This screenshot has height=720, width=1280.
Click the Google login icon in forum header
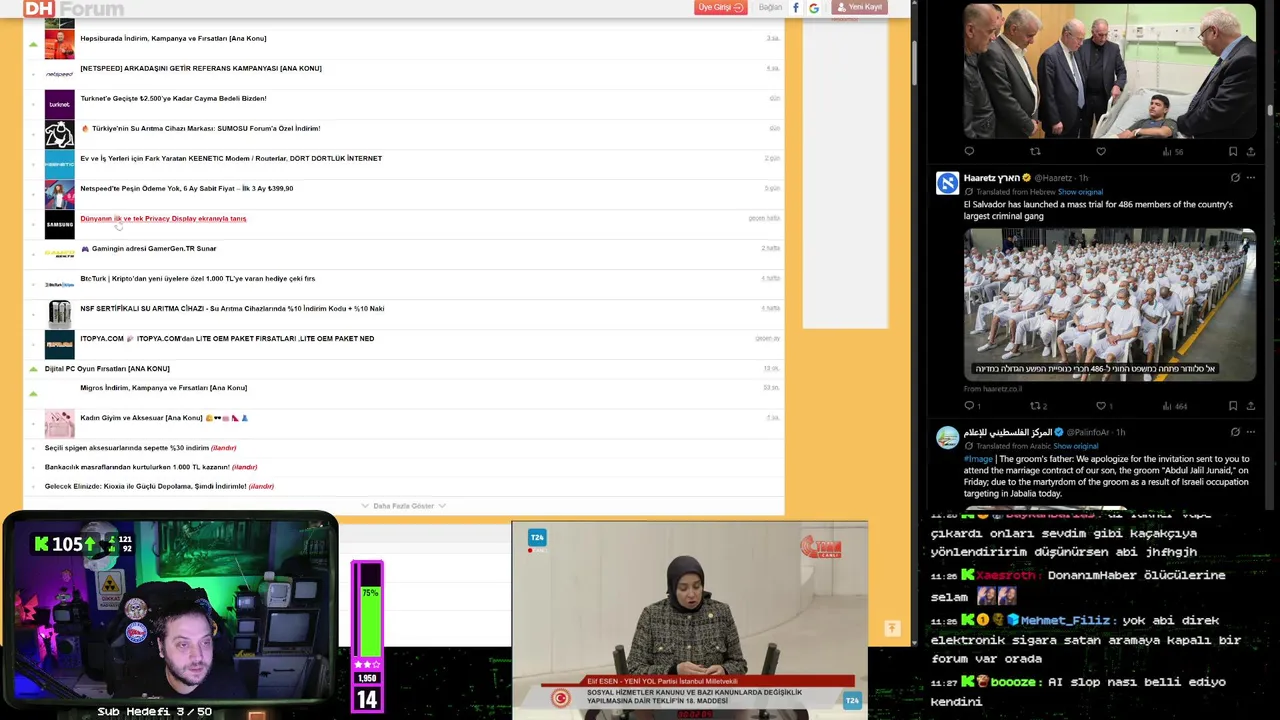click(814, 8)
